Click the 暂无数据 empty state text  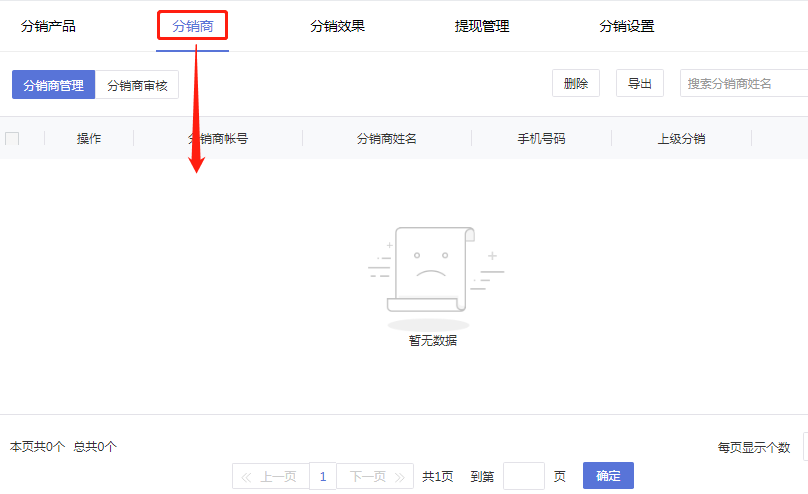pyautogui.click(x=433, y=340)
